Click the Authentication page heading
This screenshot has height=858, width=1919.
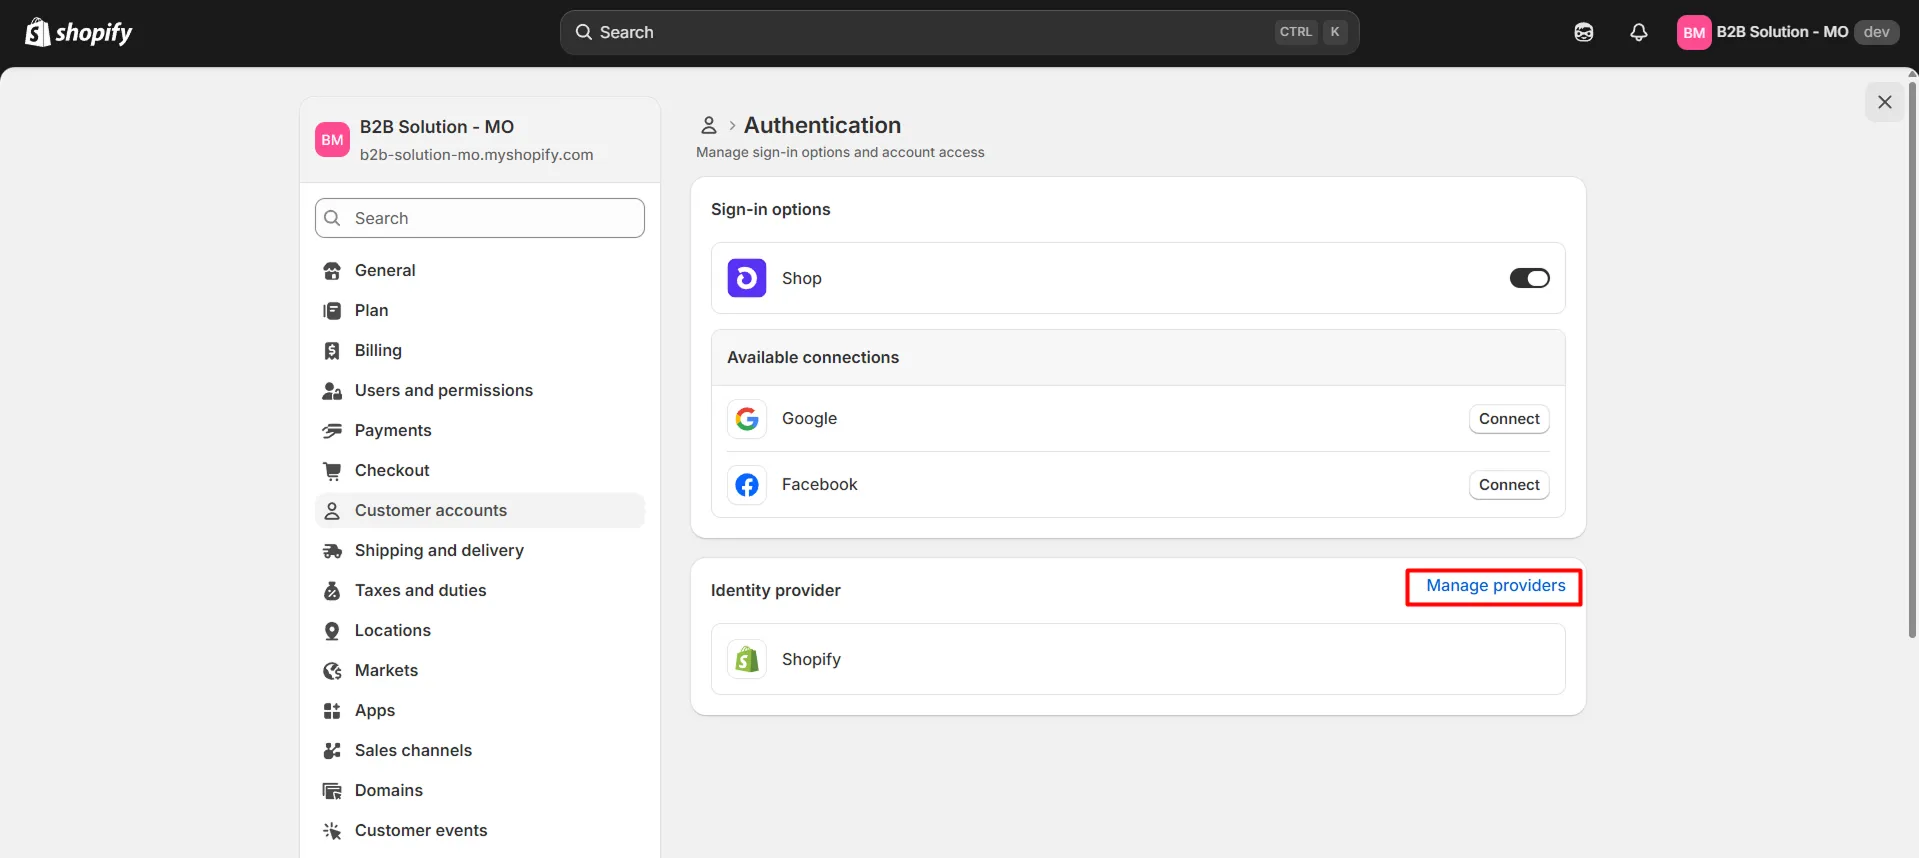(822, 125)
